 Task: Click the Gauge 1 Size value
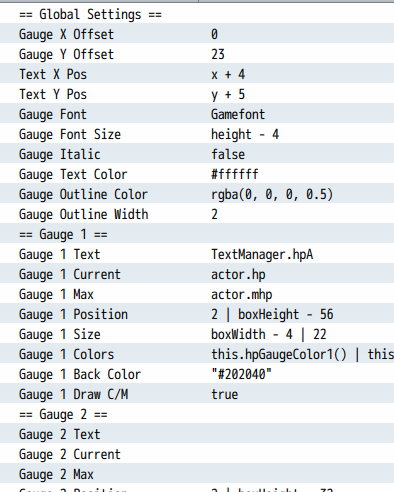(269, 334)
